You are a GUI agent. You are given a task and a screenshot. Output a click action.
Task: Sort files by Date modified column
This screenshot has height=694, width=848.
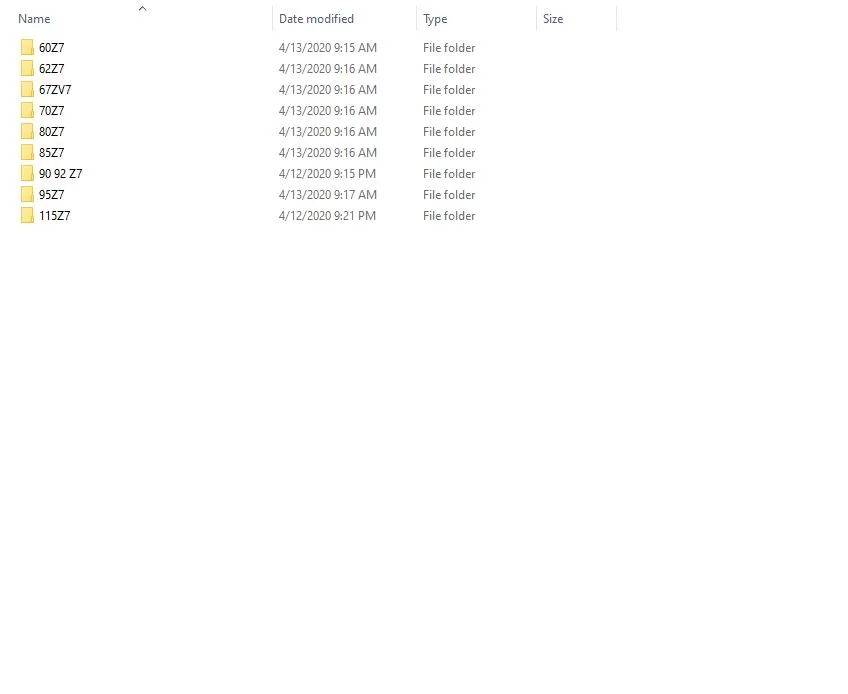point(344,19)
